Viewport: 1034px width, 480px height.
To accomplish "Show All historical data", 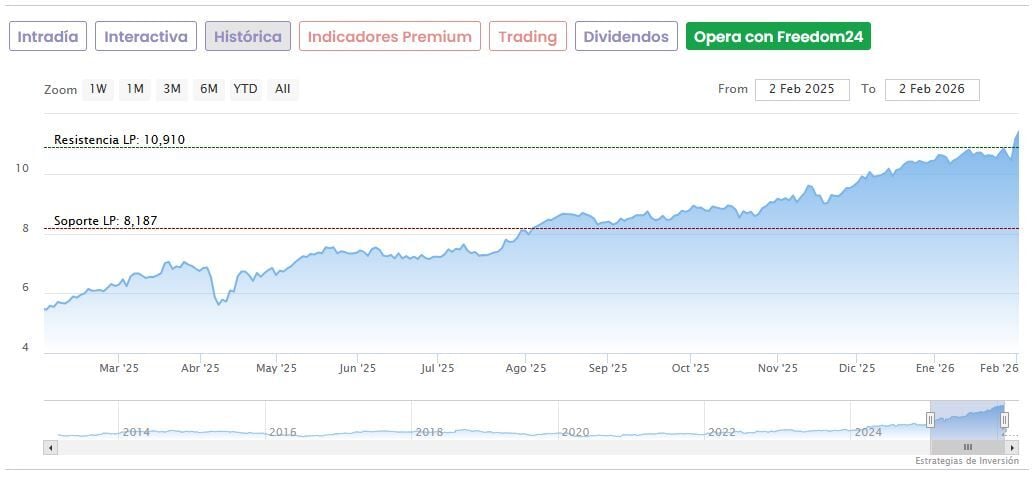I will tap(283, 89).
